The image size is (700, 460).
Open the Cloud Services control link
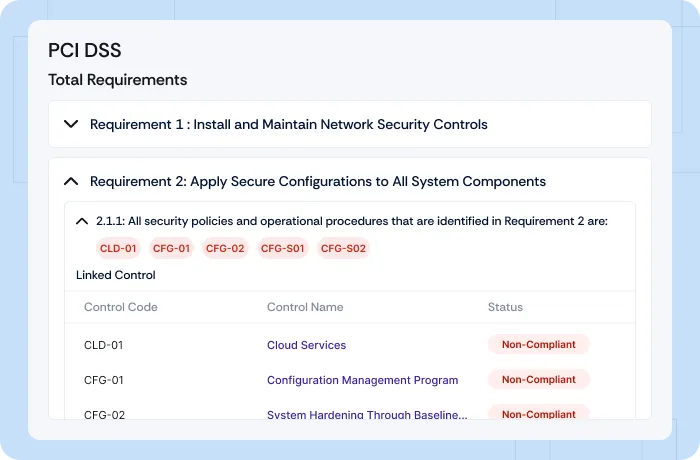tap(306, 345)
